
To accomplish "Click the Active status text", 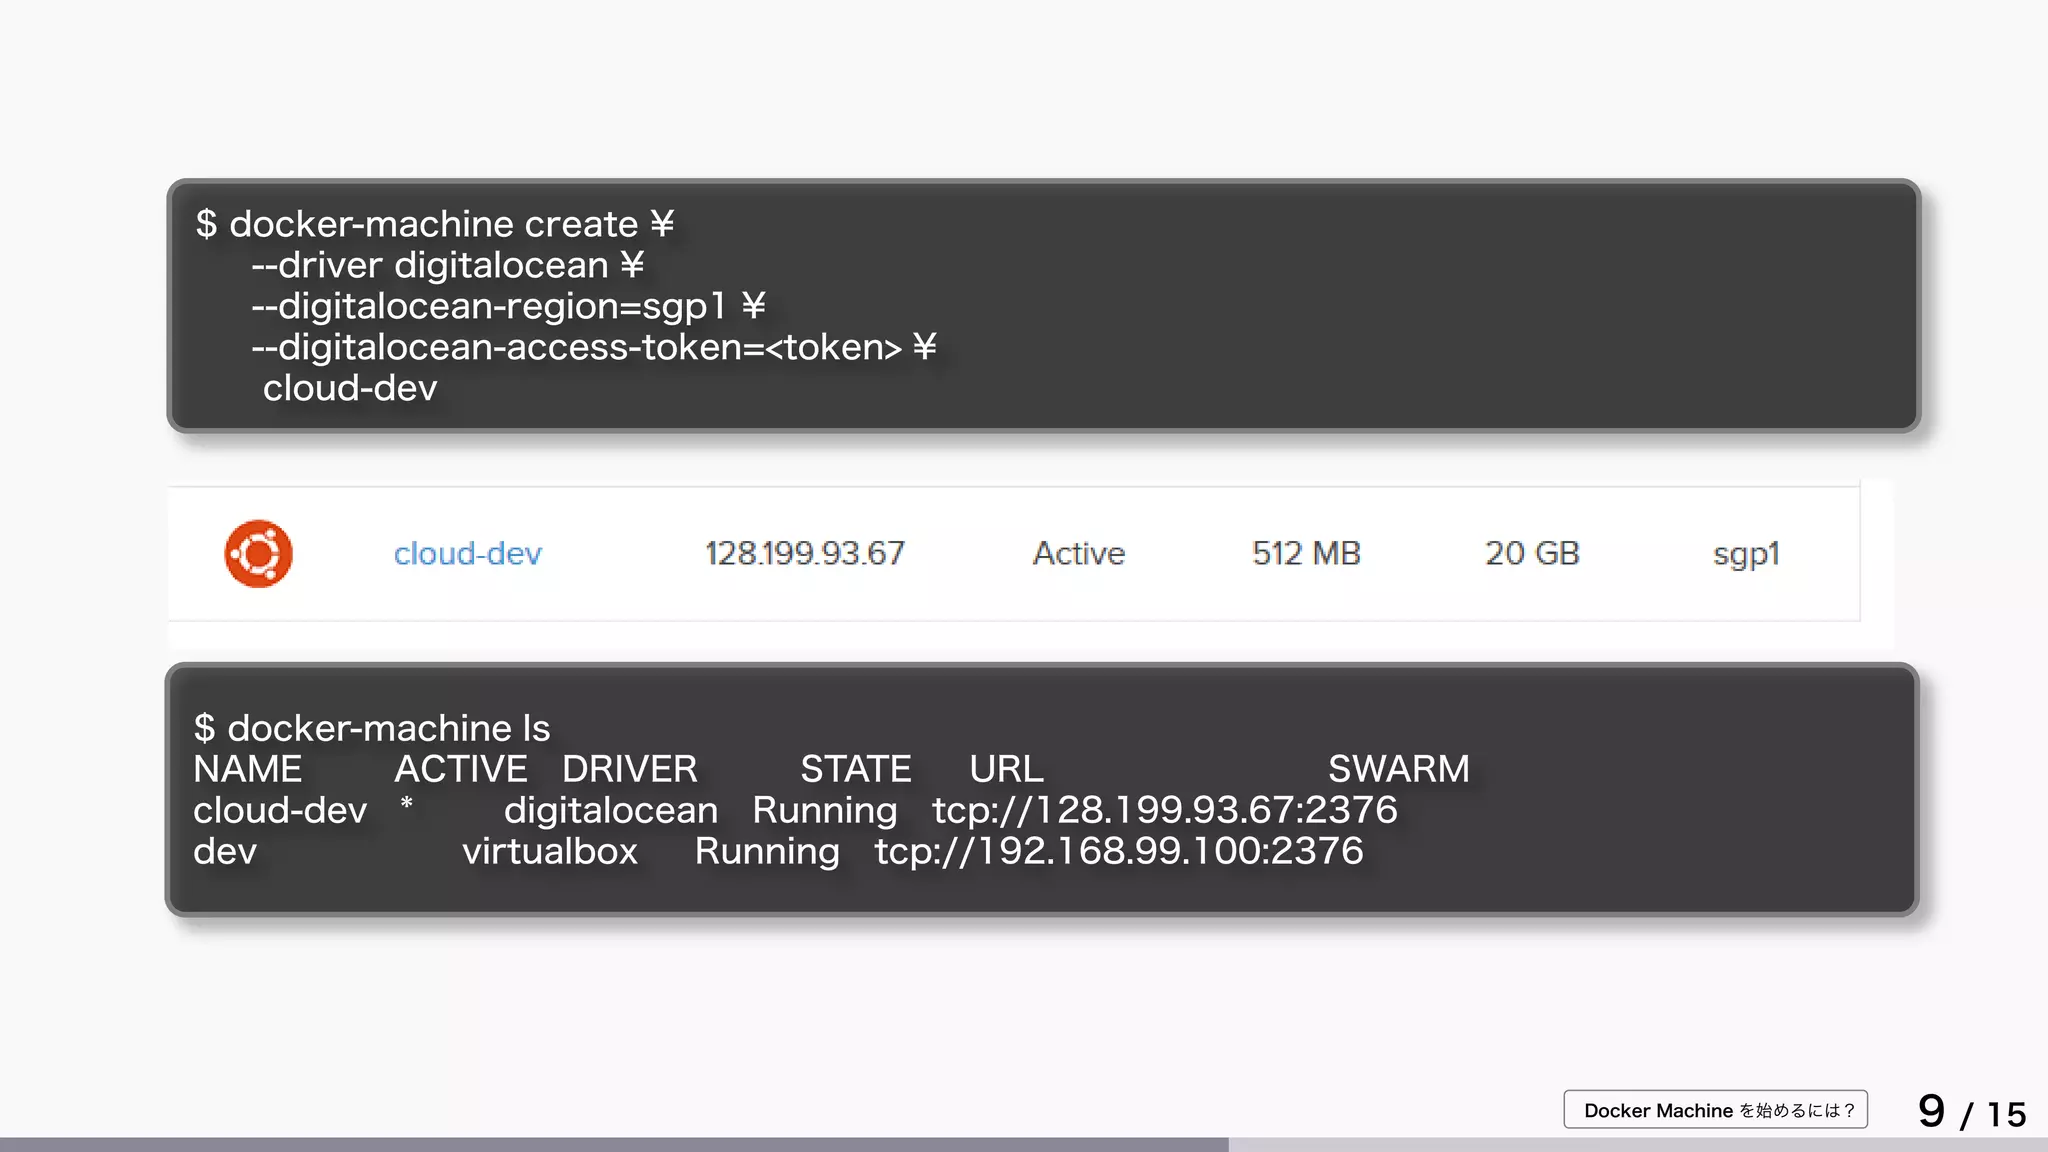I will click(x=1078, y=553).
